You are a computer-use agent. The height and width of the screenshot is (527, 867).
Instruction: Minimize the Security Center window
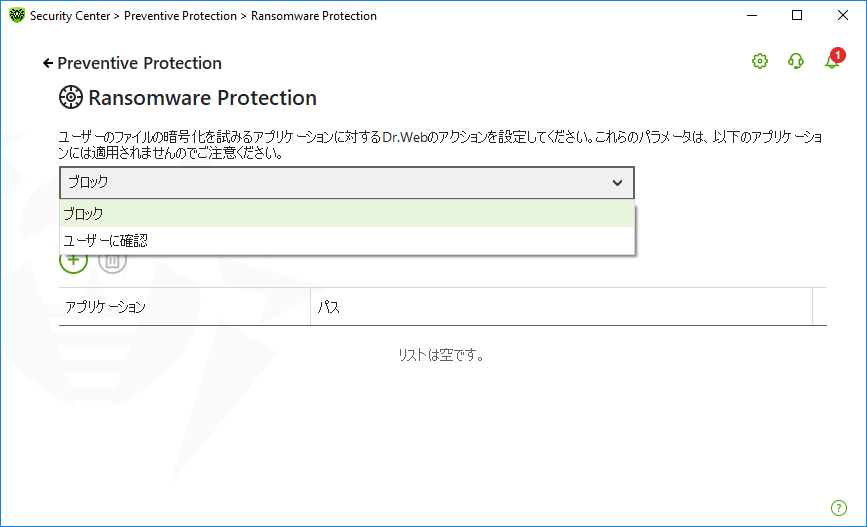point(752,15)
